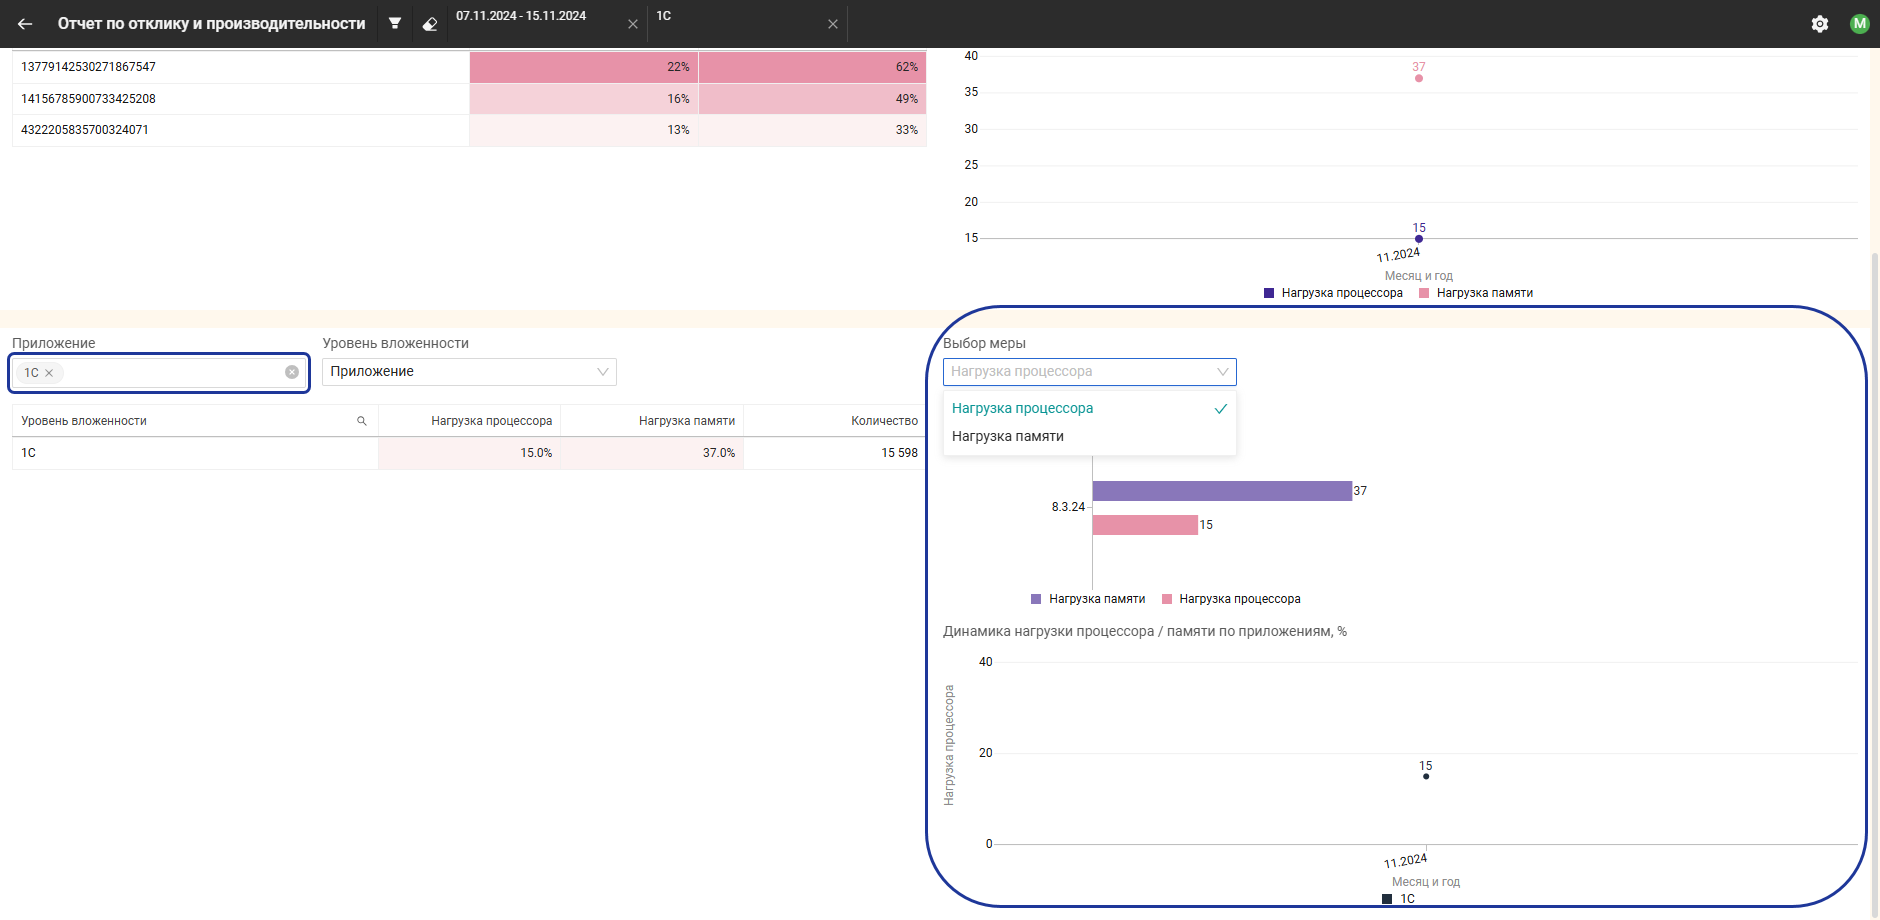Click the 8.3.24 axis label
The width and height of the screenshot is (1880, 920).
coord(1068,507)
